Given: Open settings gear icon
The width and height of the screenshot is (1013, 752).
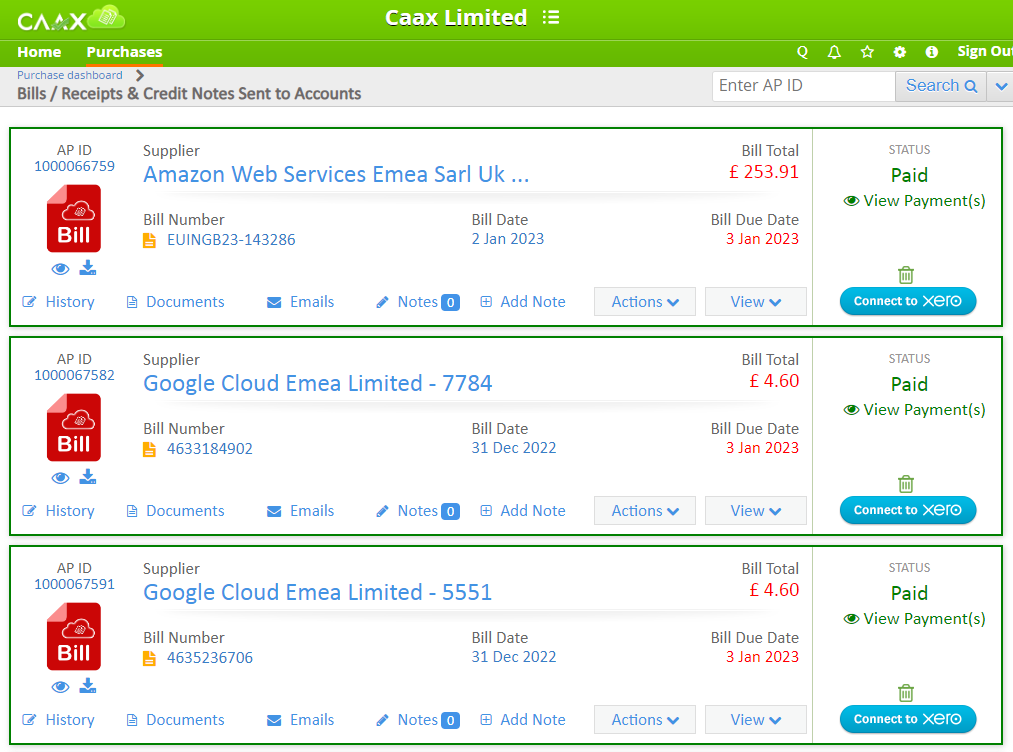Looking at the screenshot, I should pos(899,52).
